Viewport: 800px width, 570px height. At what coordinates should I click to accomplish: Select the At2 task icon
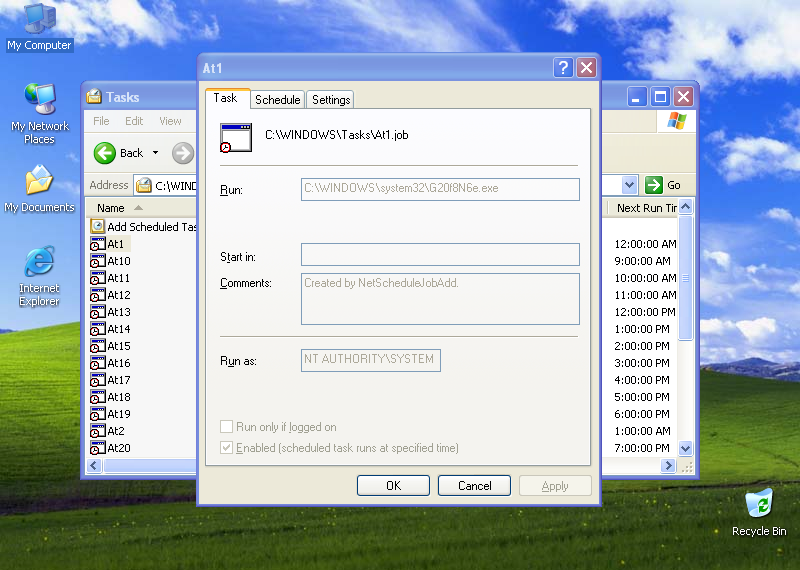(97, 431)
